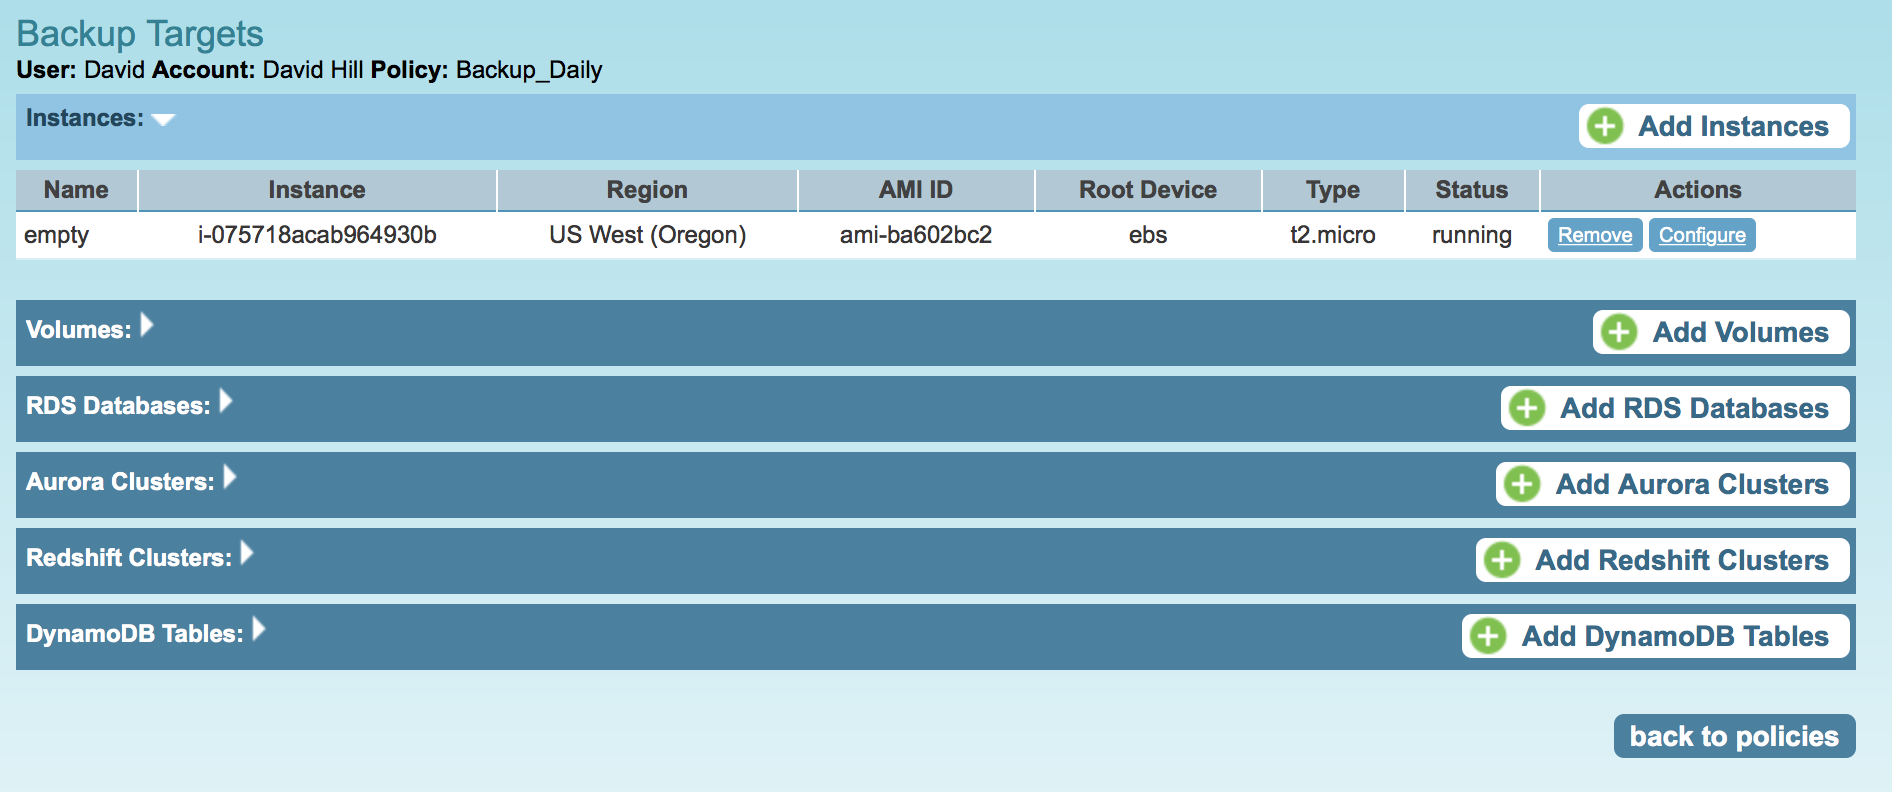Click the Instances: section label
The width and height of the screenshot is (1892, 792).
tap(85, 118)
